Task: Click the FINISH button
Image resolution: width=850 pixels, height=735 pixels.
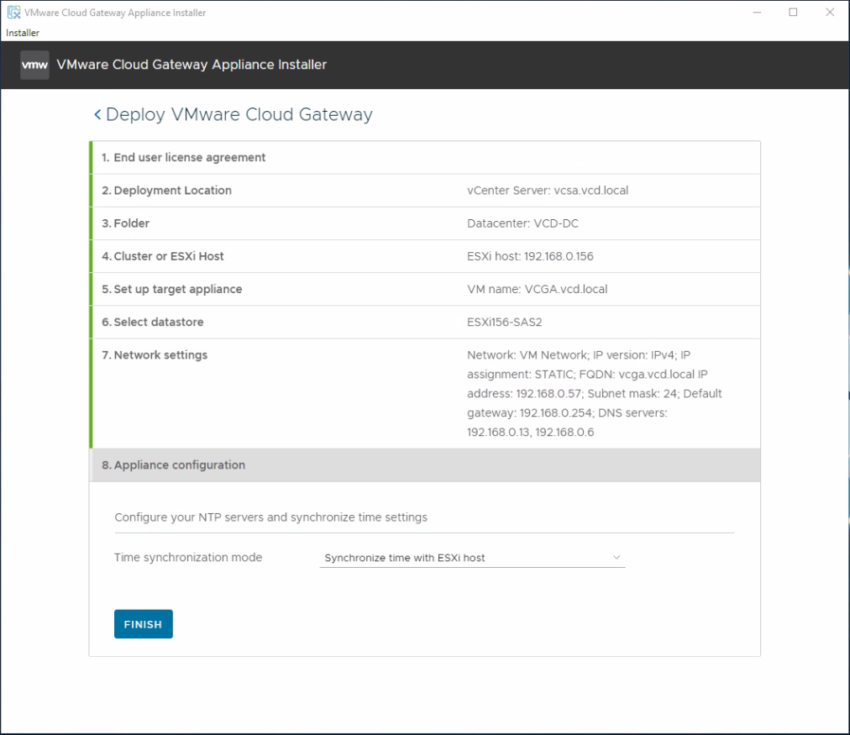Action: click(143, 623)
